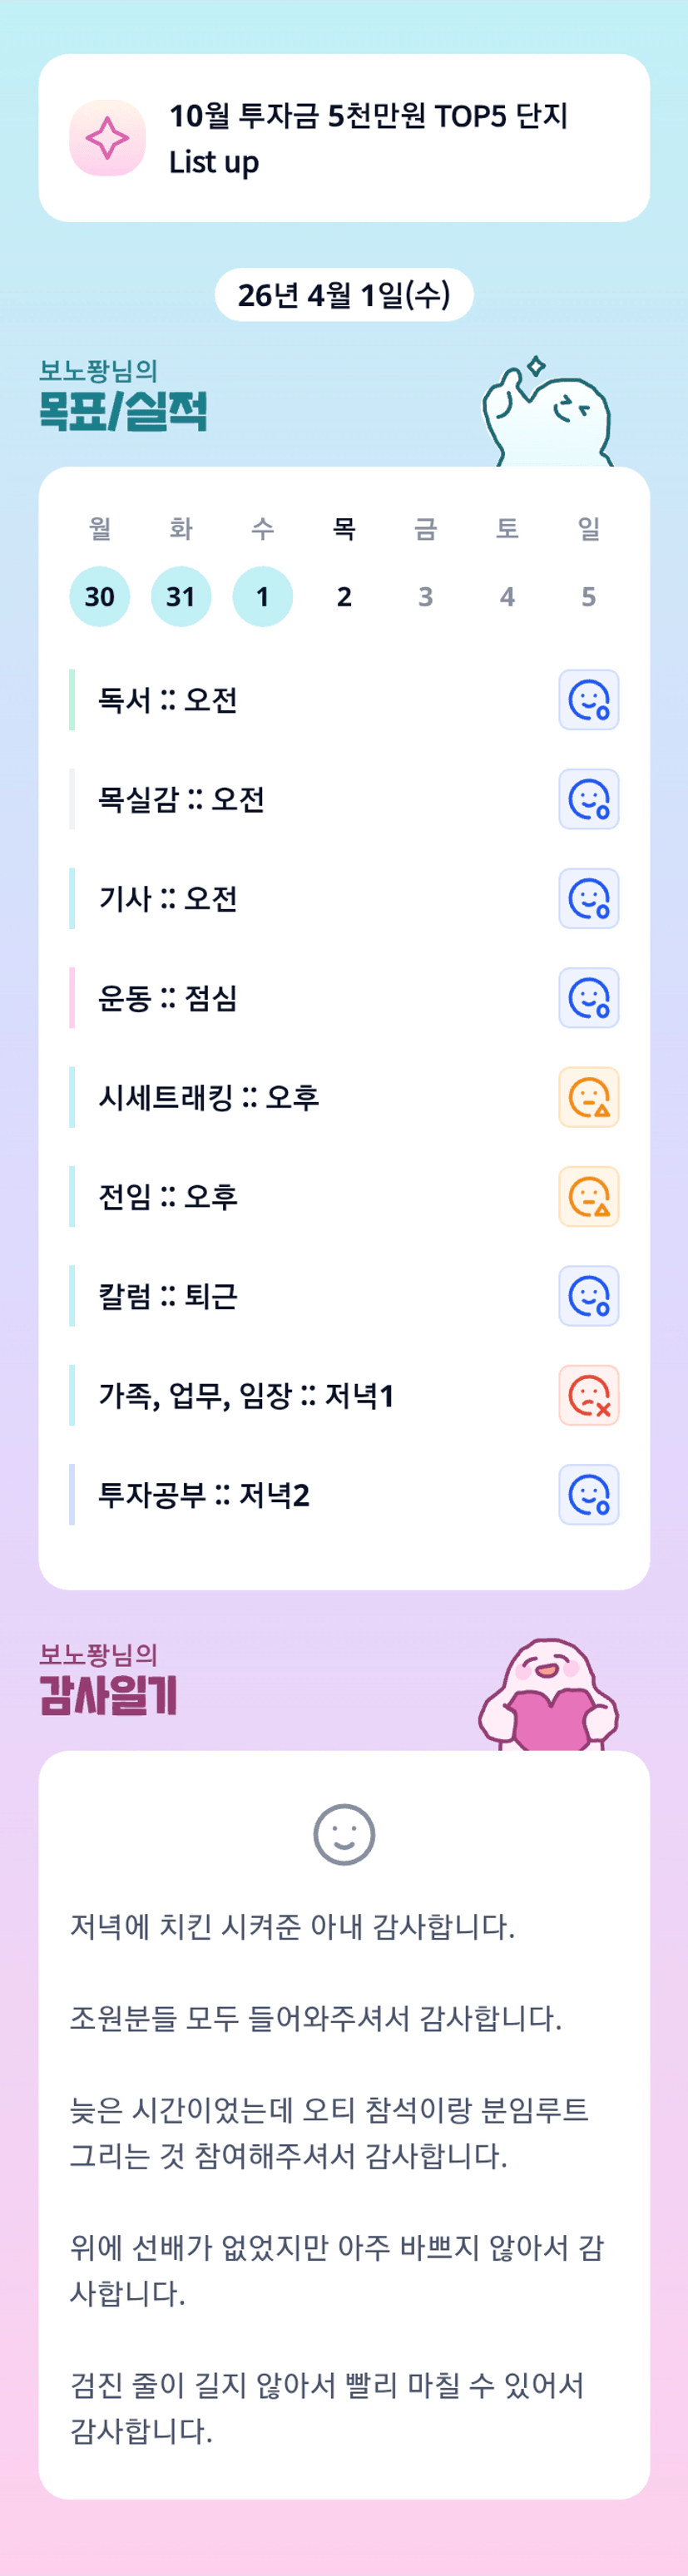Screen dimensions: 688x2576
Task: Select Friday the 3rd in week calendar
Action: [x=425, y=597]
